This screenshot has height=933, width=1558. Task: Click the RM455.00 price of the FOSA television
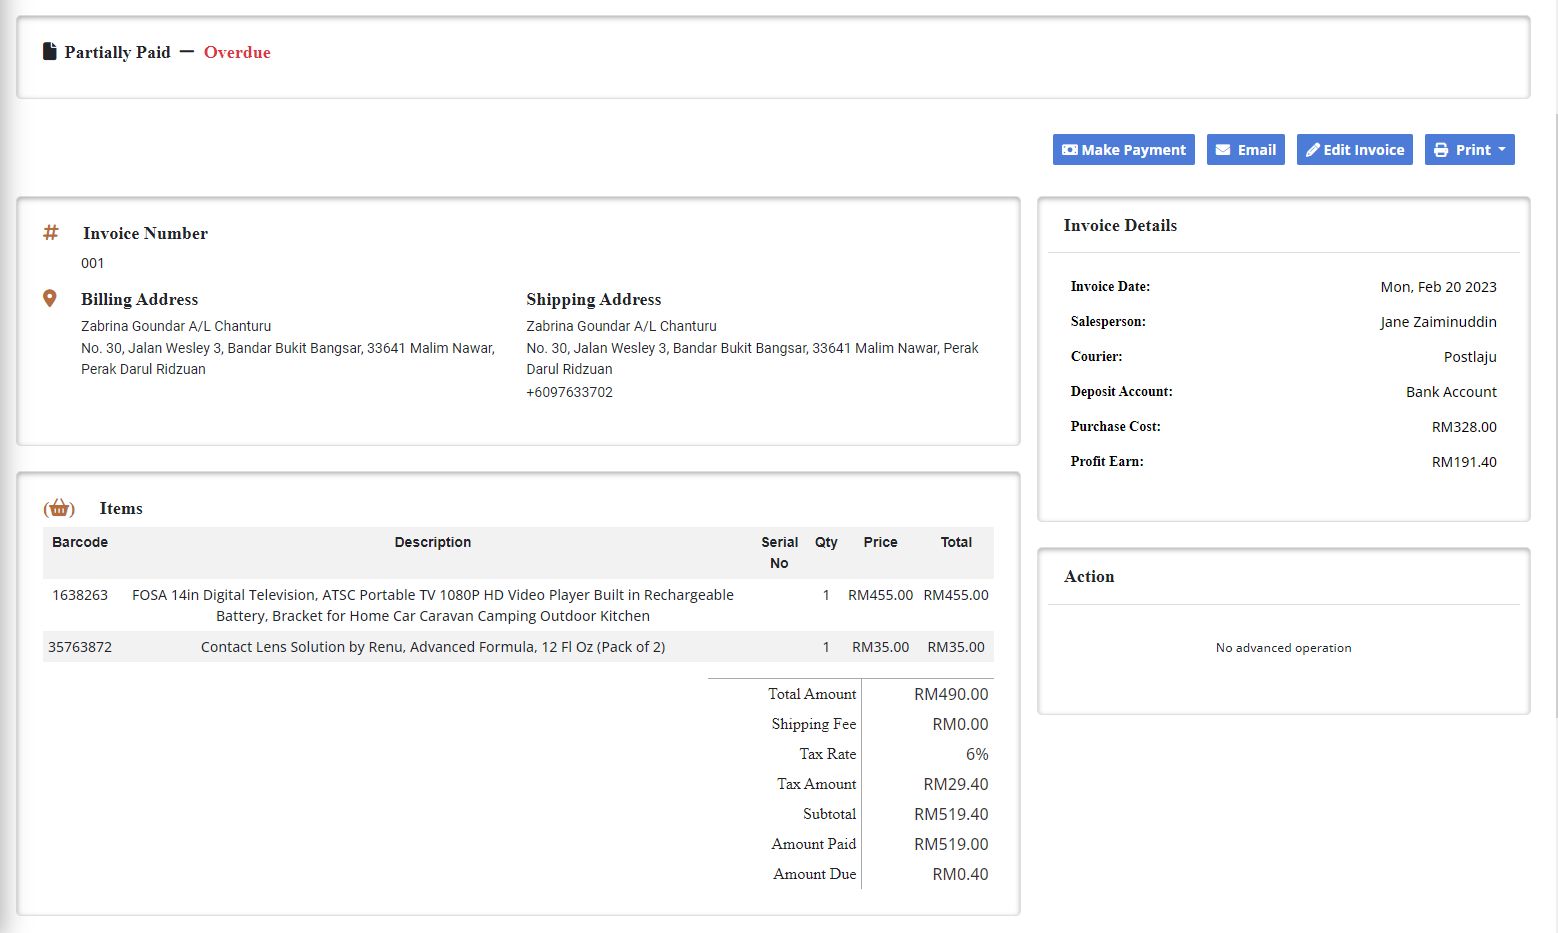pyautogui.click(x=880, y=595)
